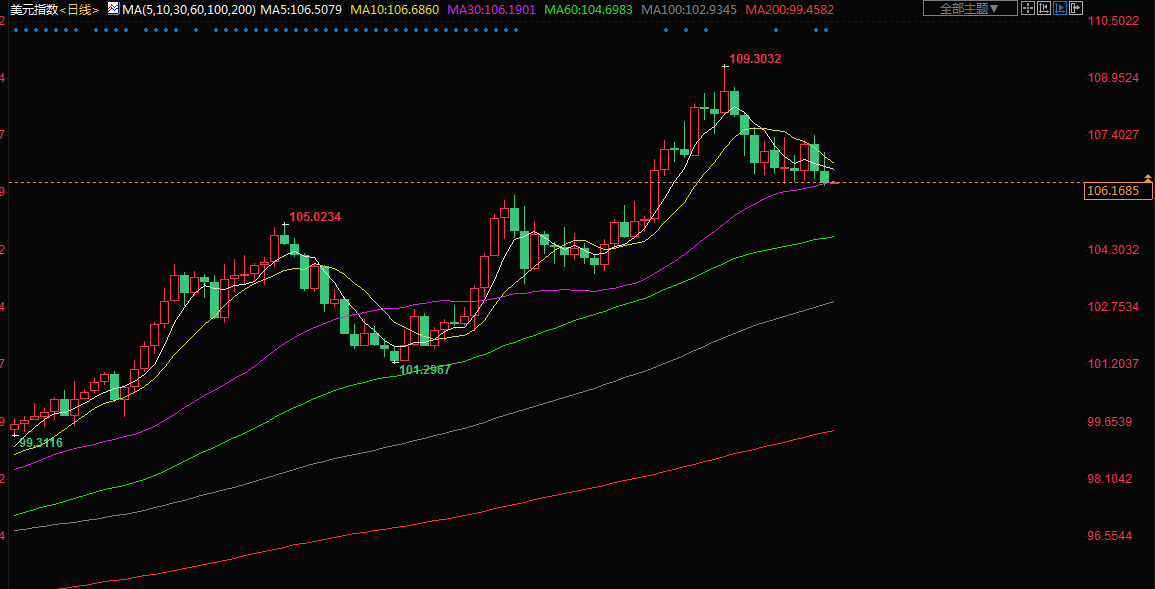Click the 101.2967 low price marker
This screenshot has height=589, width=1155.
click(425, 370)
